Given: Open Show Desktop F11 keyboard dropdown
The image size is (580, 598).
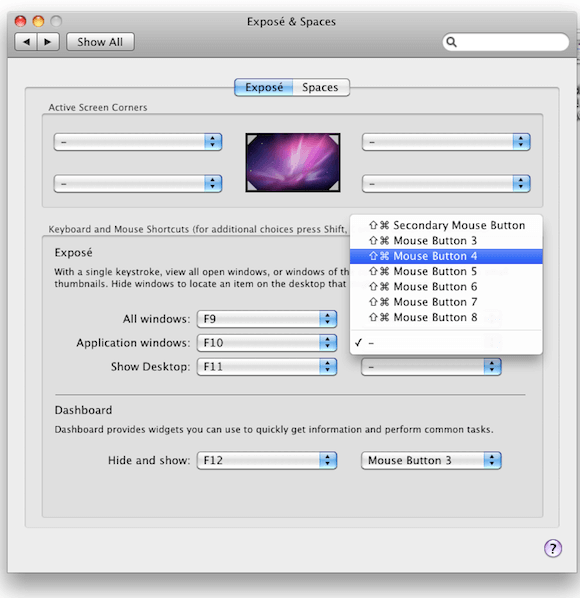Looking at the screenshot, I should tap(267, 367).
